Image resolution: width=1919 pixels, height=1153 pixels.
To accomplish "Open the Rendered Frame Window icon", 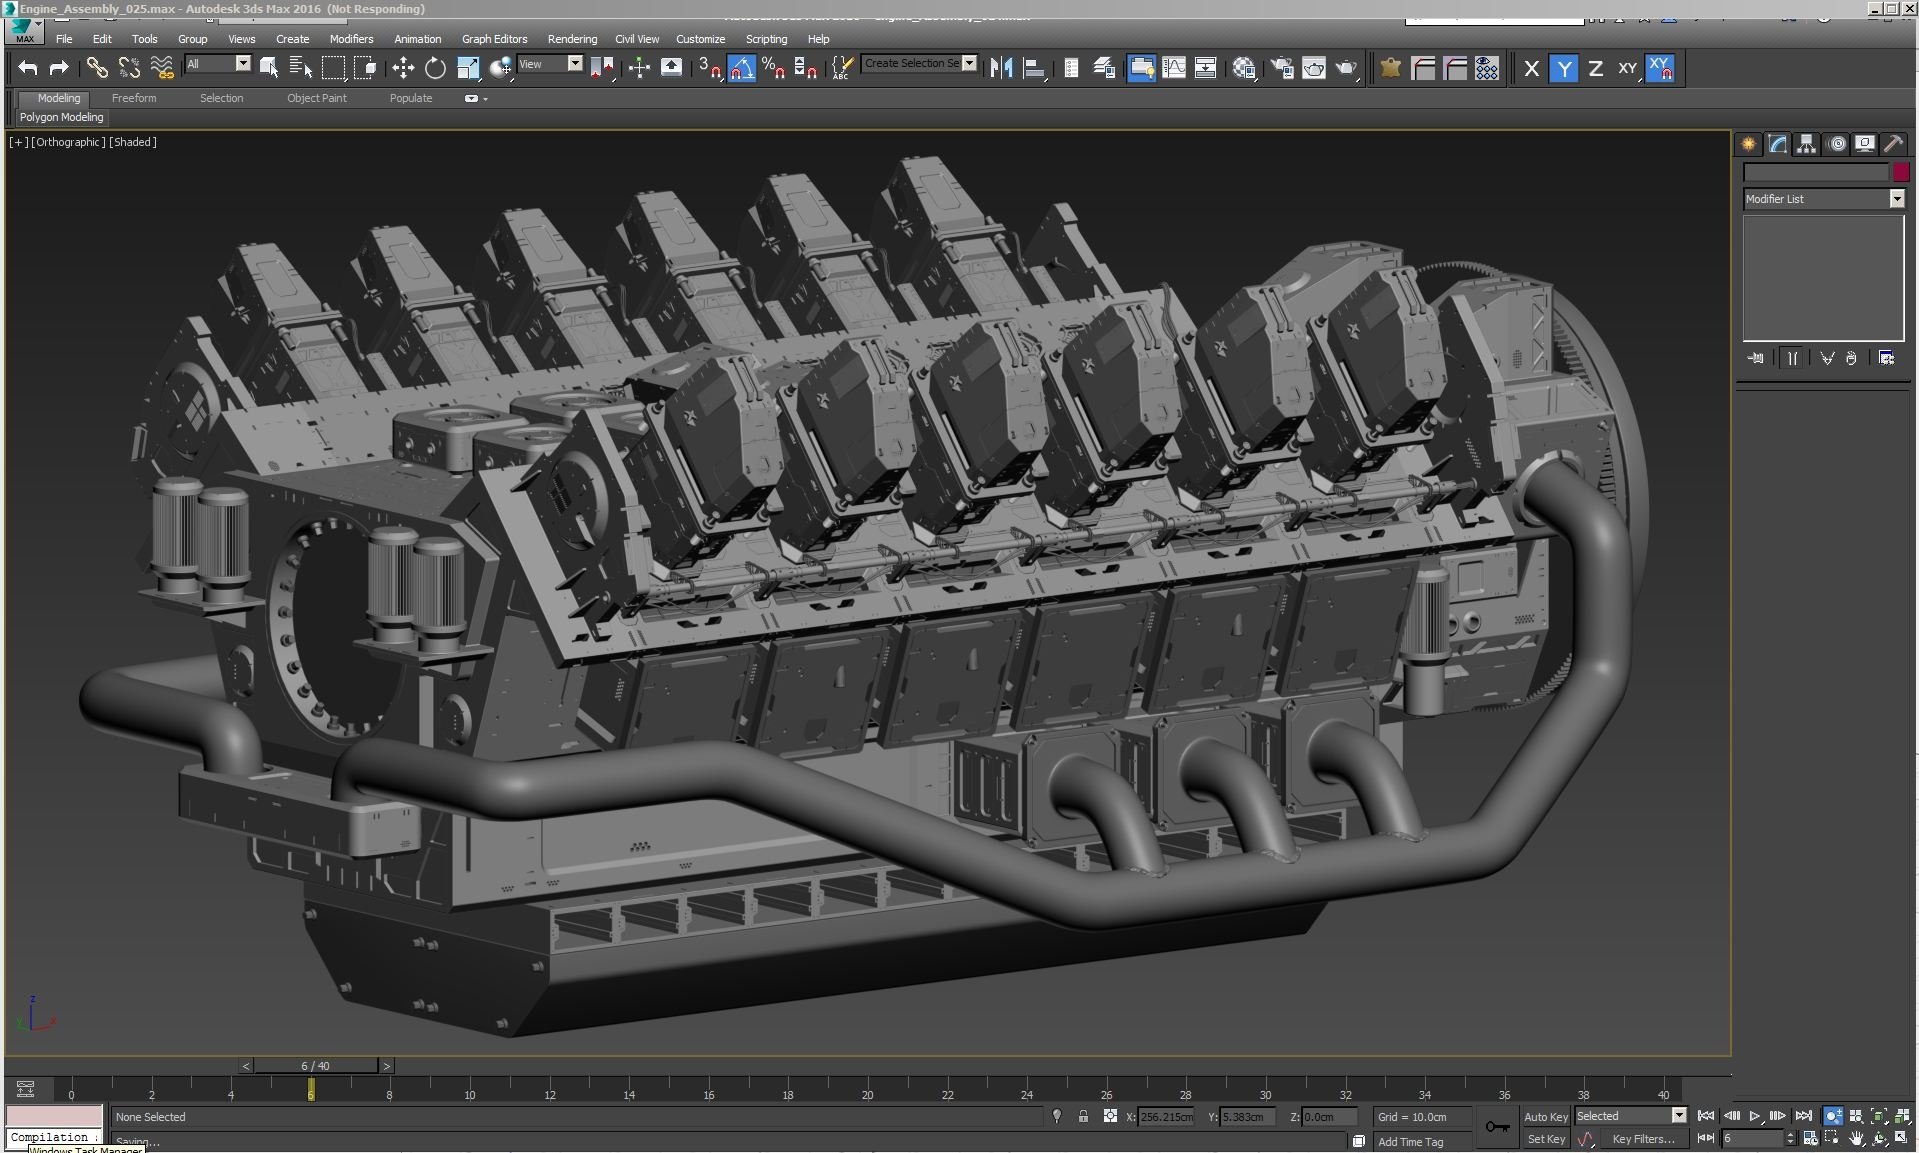I will point(1314,68).
